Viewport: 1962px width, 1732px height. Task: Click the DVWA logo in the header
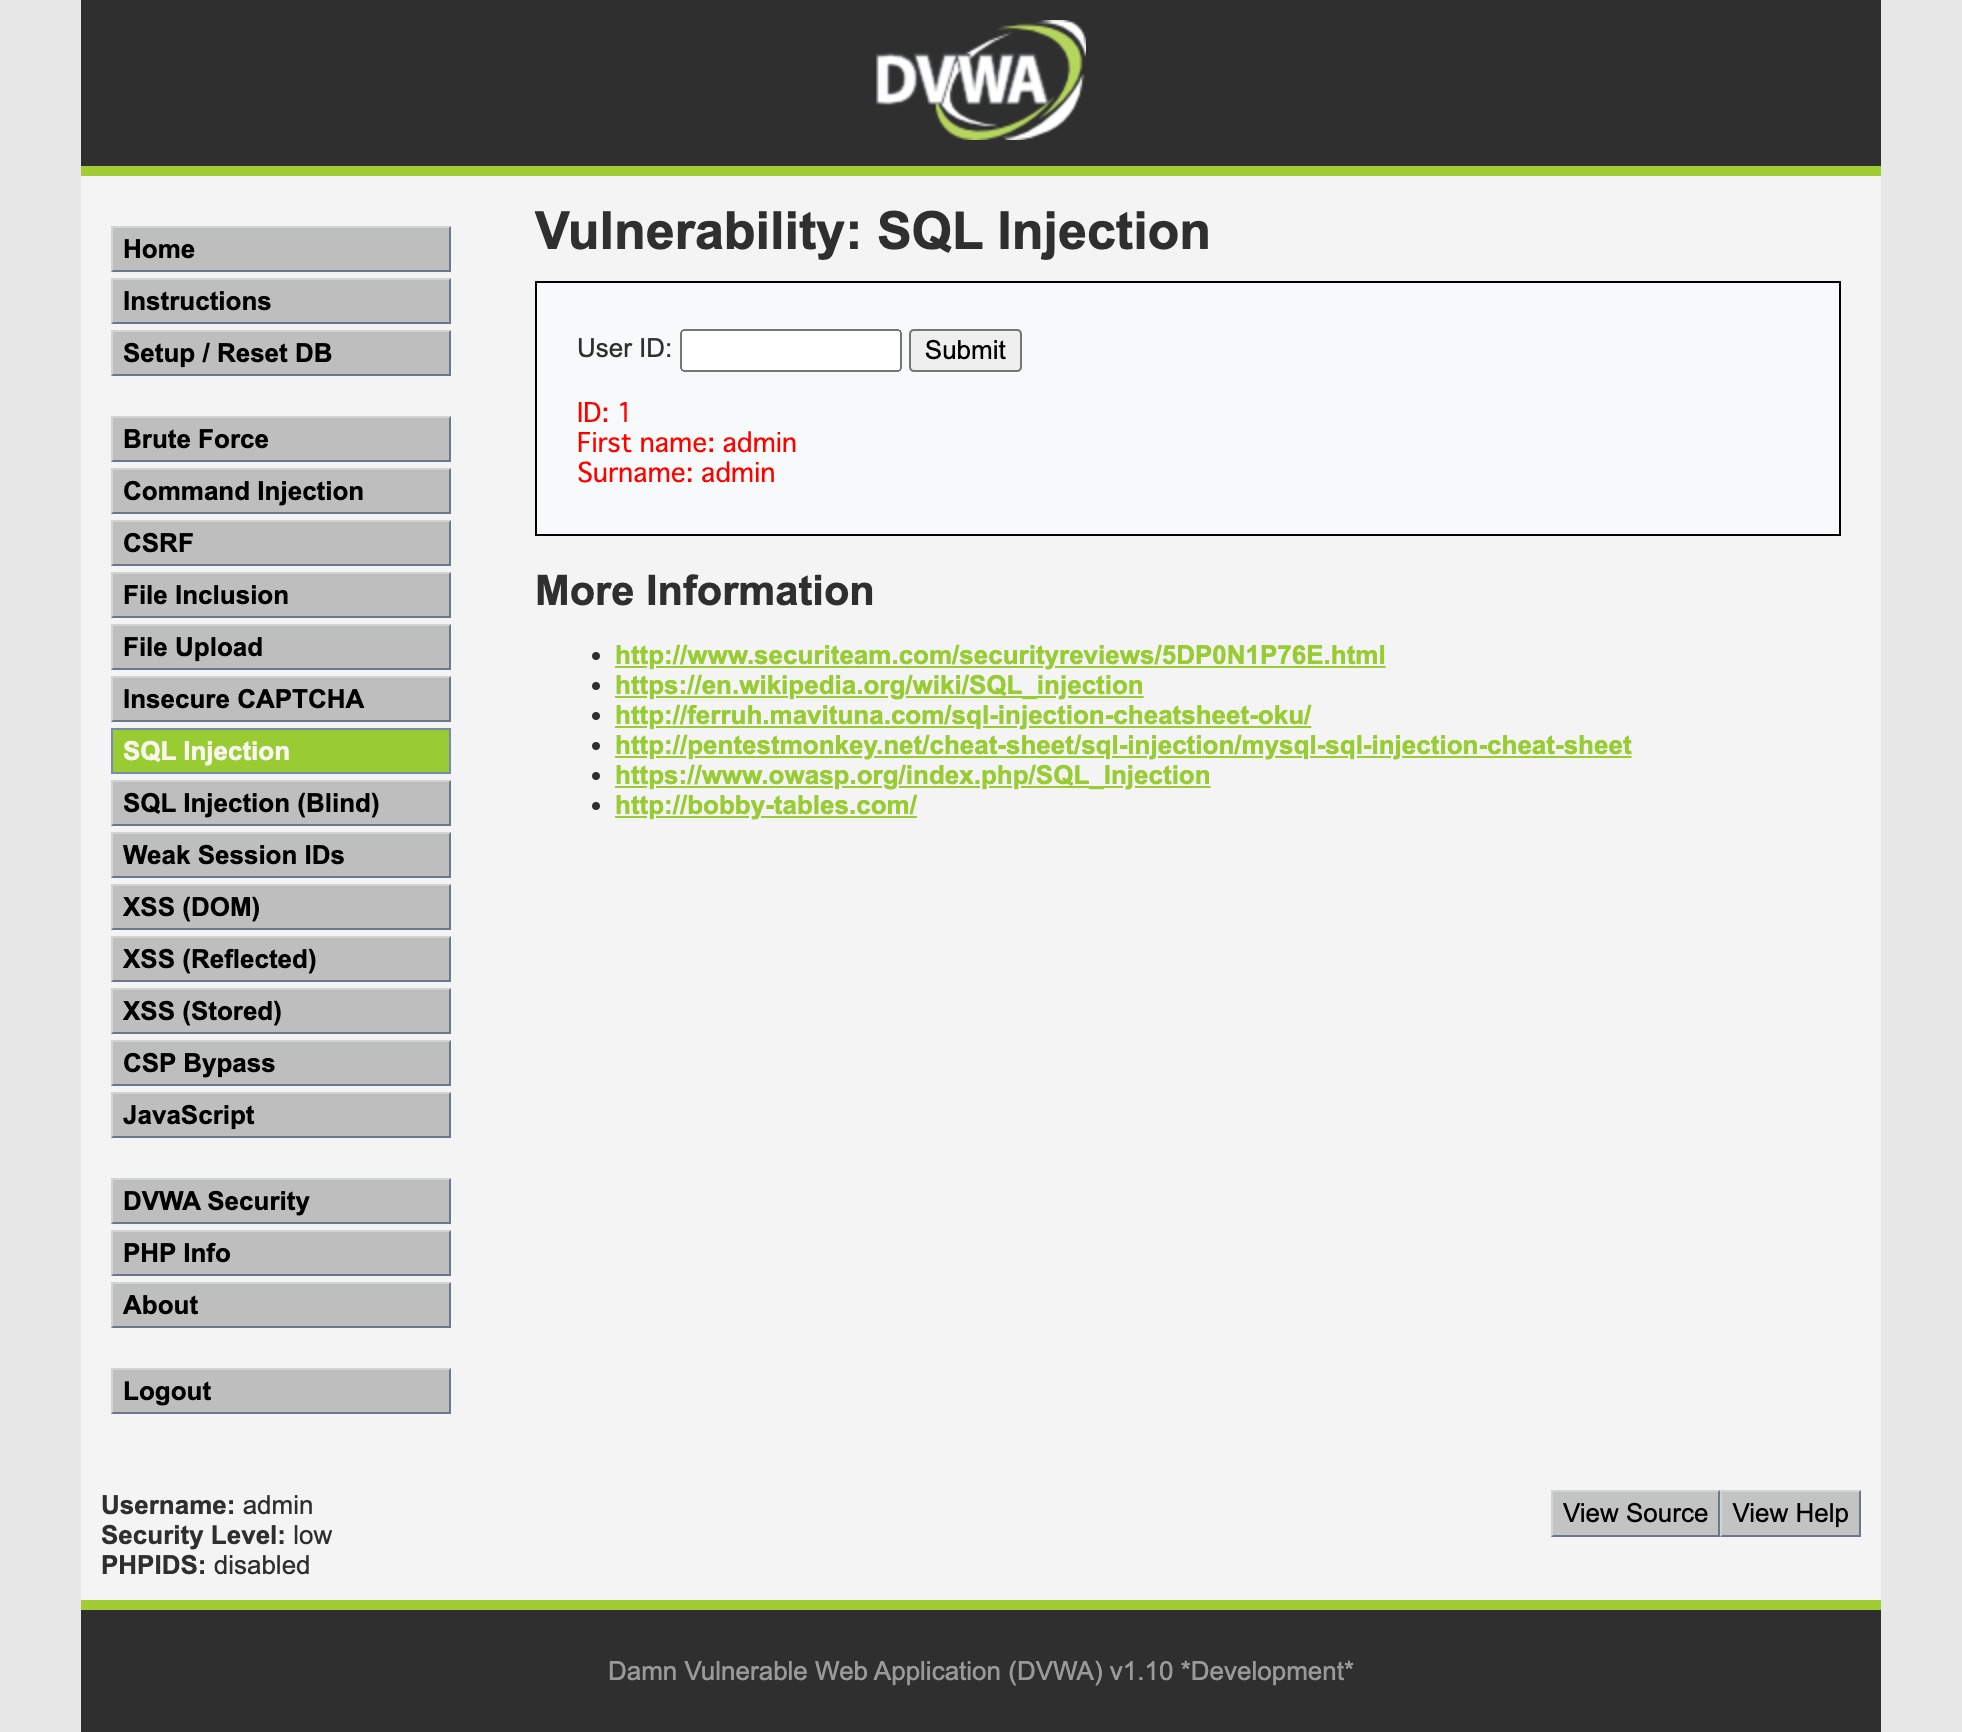[x=980, y=80]
